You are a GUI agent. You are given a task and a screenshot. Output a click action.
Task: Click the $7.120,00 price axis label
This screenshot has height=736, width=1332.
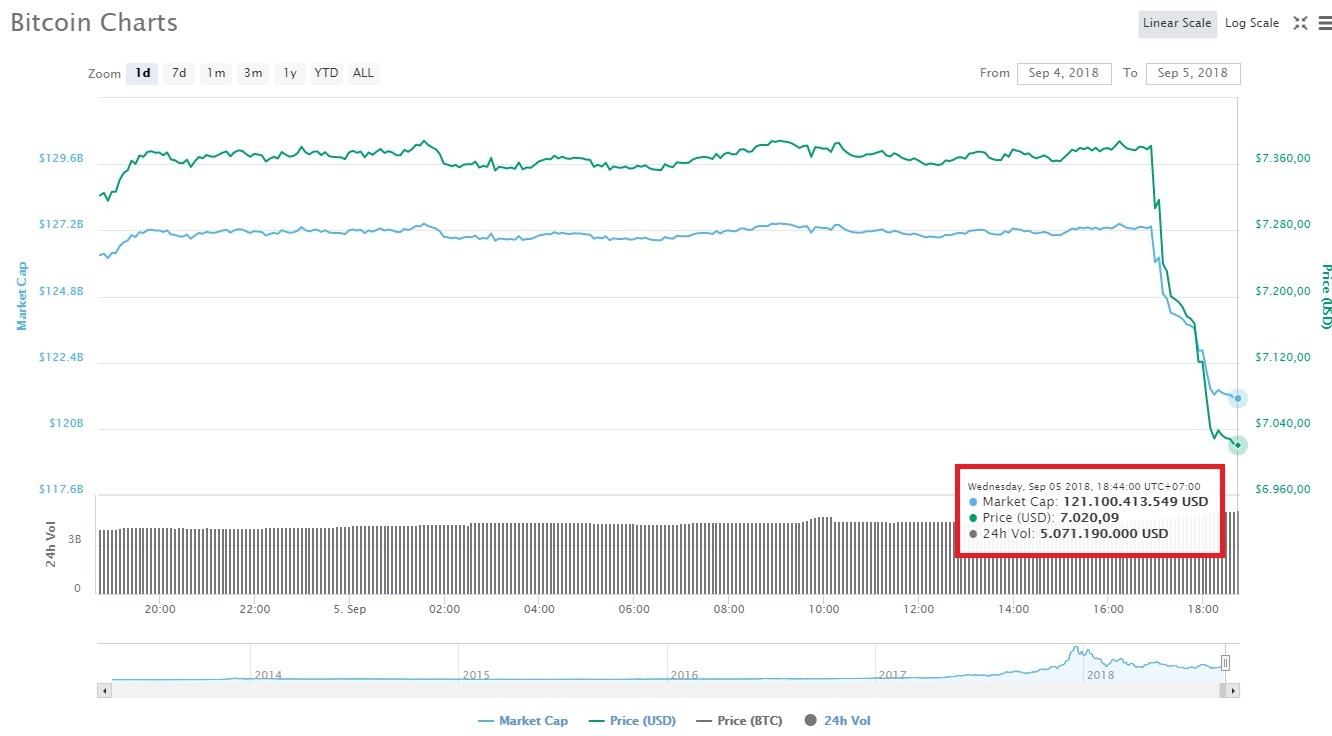pyautogui.click(x=1283, y=357)
